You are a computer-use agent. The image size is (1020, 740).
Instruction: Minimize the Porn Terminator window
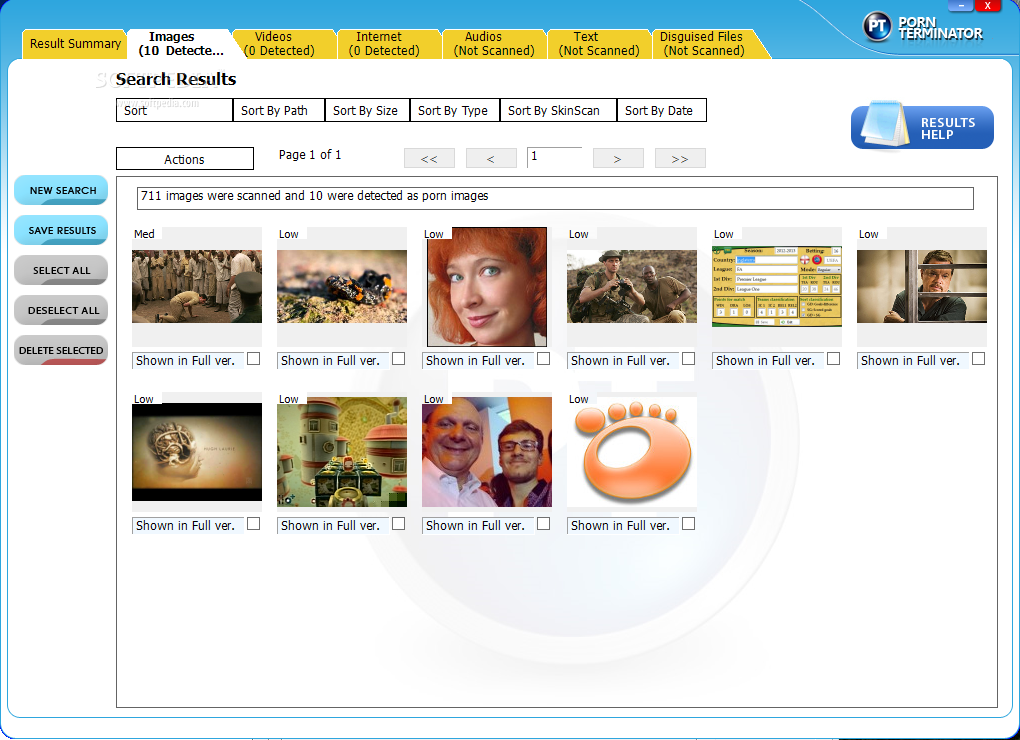pos(961,6)
